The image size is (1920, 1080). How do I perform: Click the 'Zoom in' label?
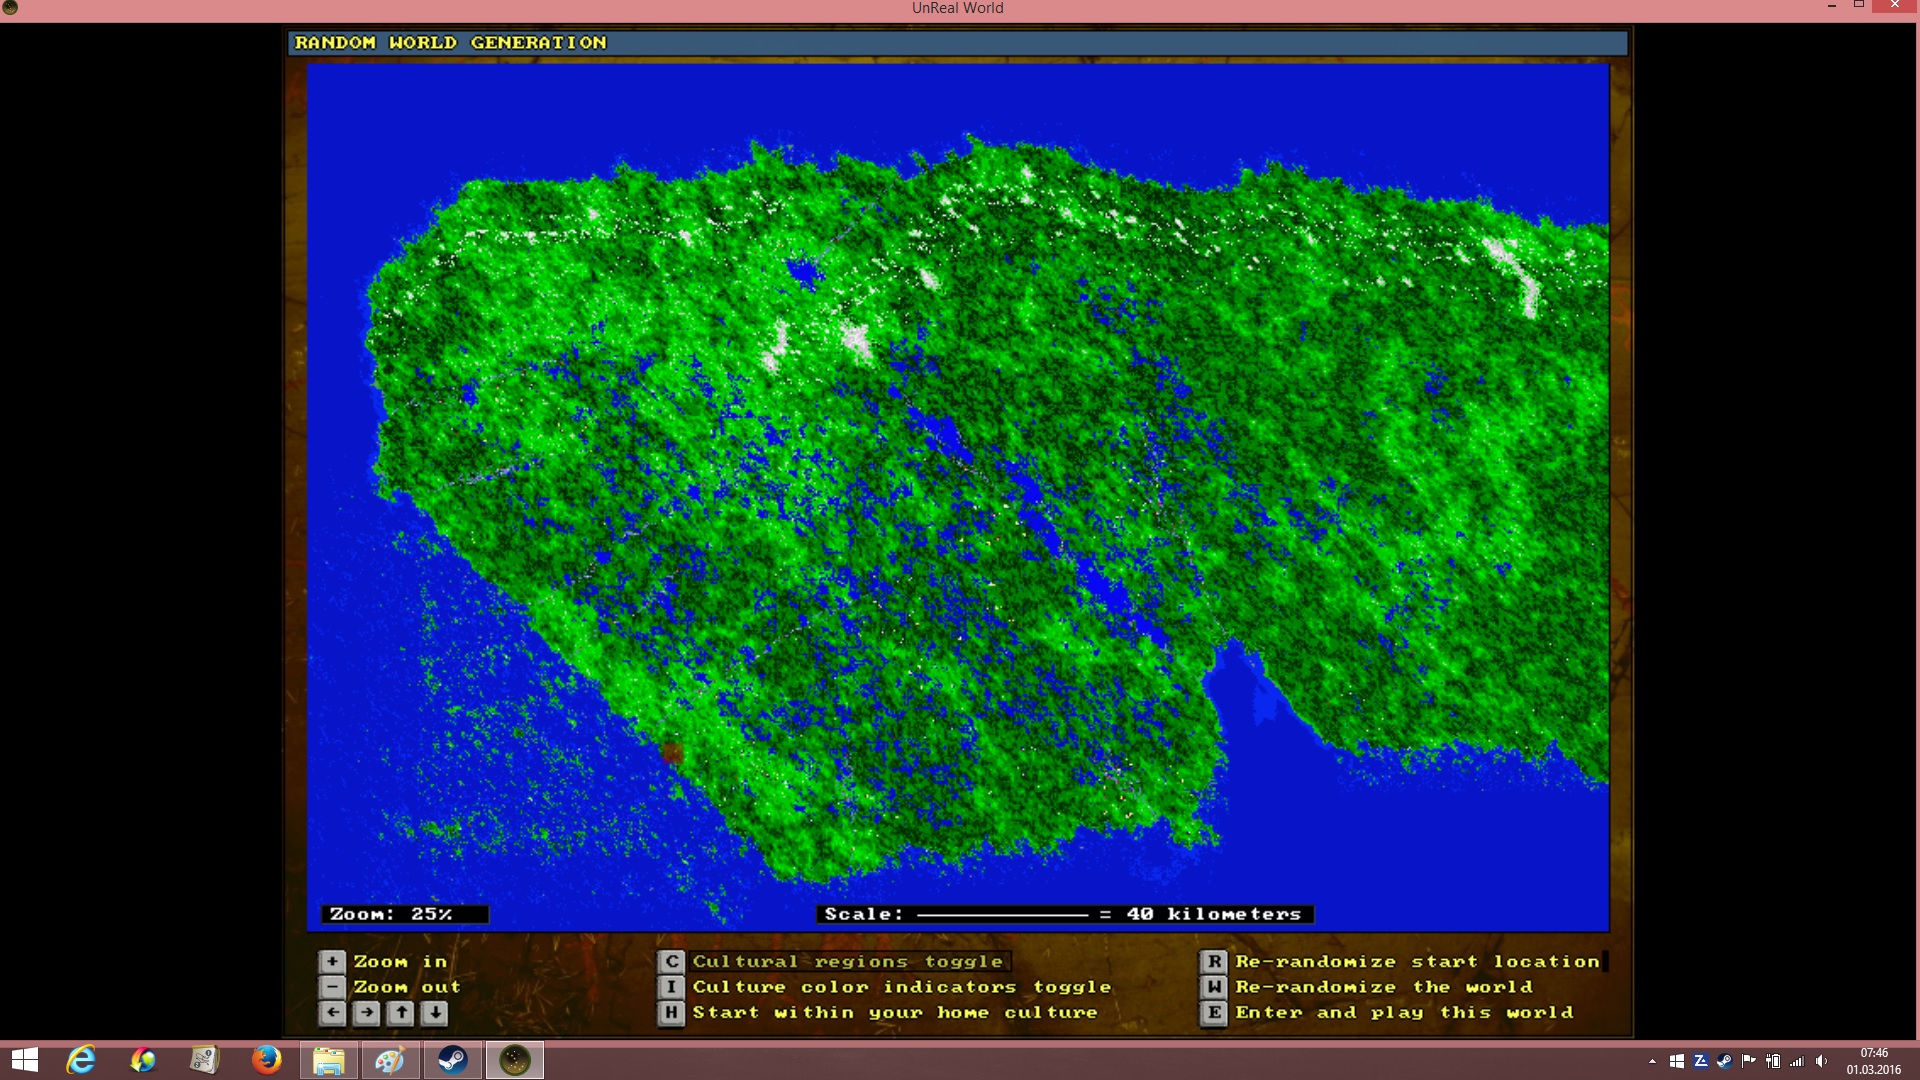pos(400,961)
